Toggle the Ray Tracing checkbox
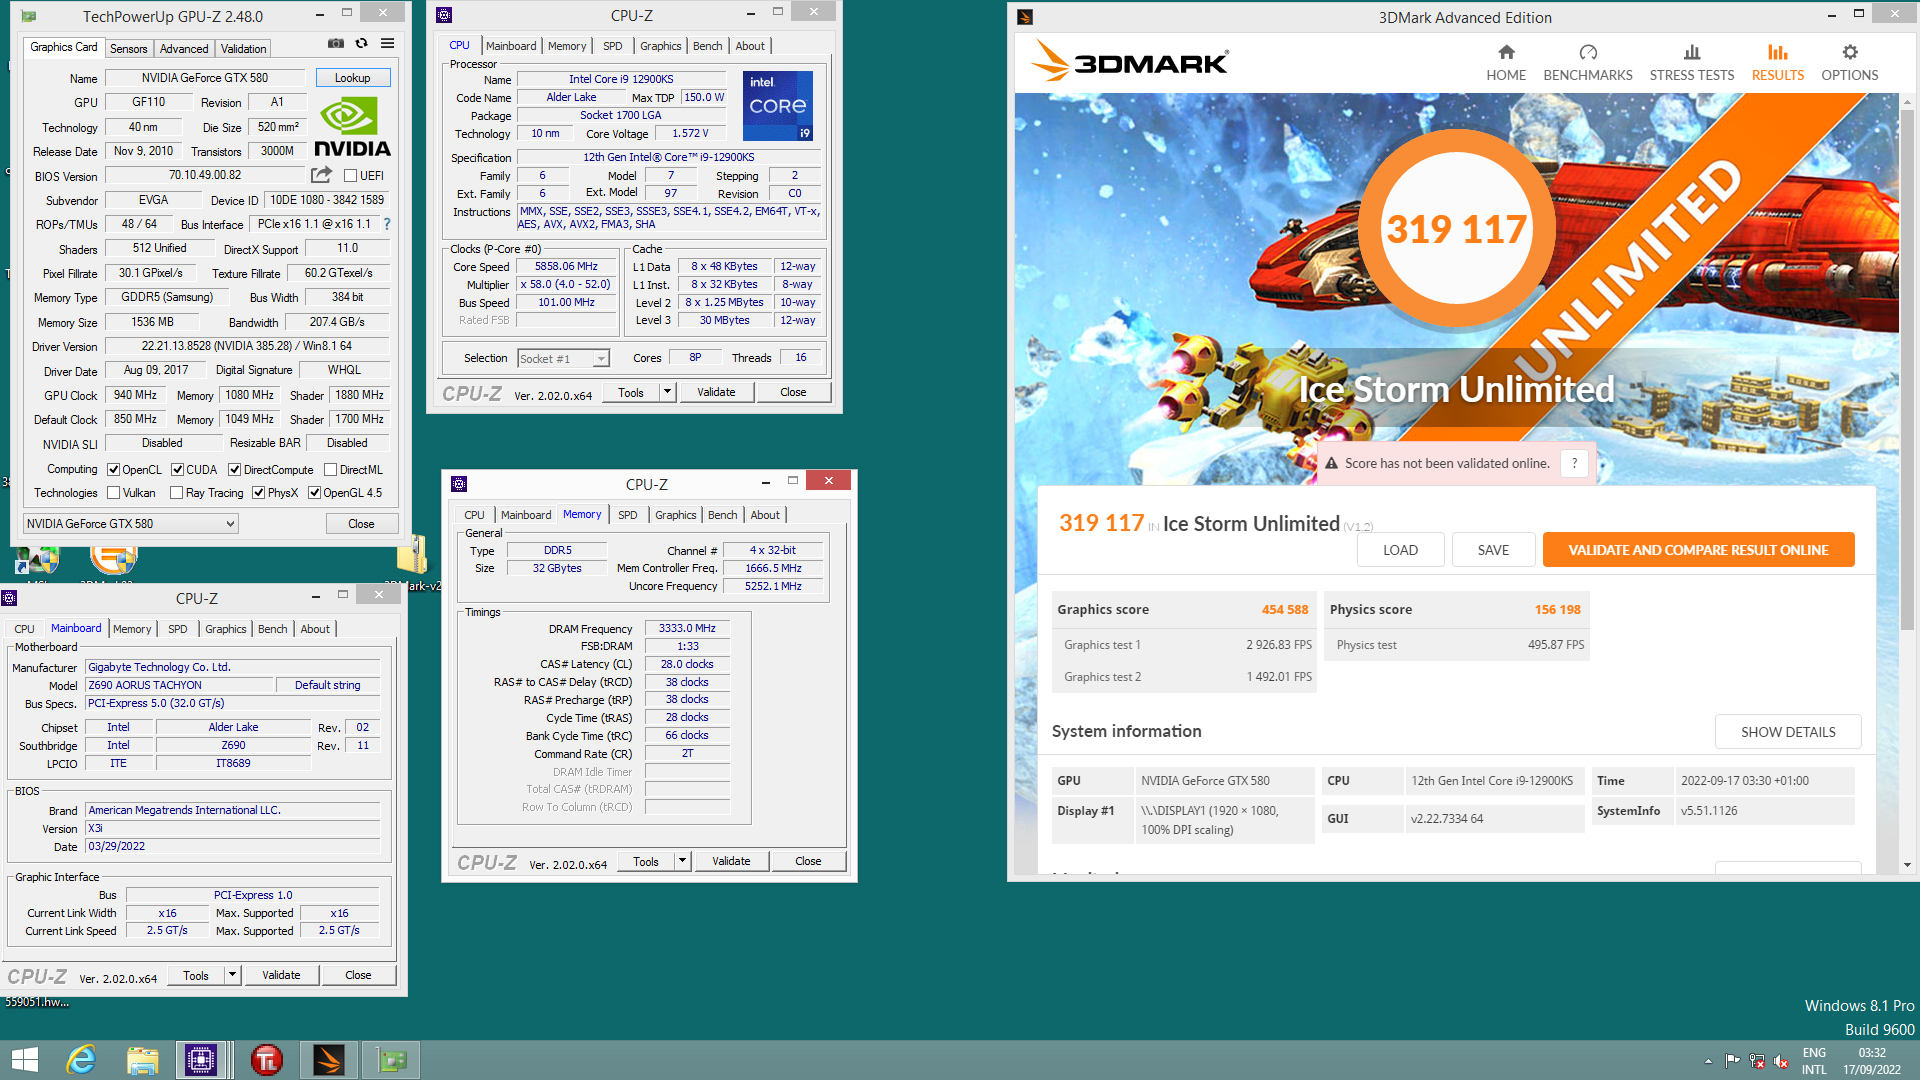 point(177,493)
